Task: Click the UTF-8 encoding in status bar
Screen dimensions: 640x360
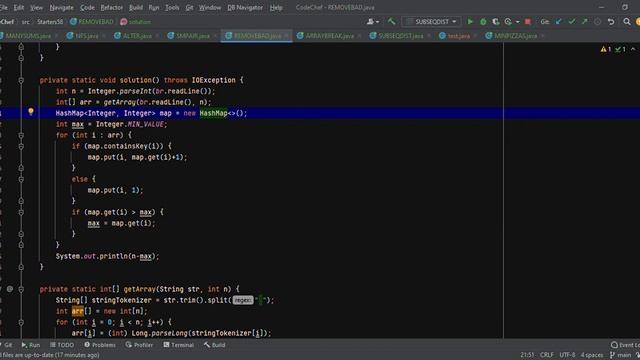Action: tap(567, 355)
